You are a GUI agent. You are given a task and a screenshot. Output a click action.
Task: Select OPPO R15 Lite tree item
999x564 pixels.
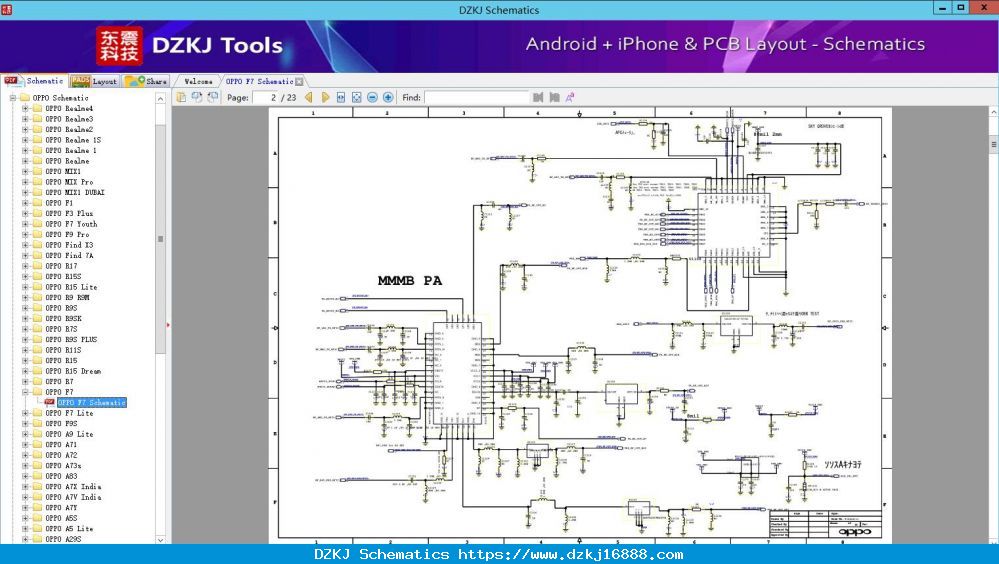pyautogui.click(x=71, y=287)
